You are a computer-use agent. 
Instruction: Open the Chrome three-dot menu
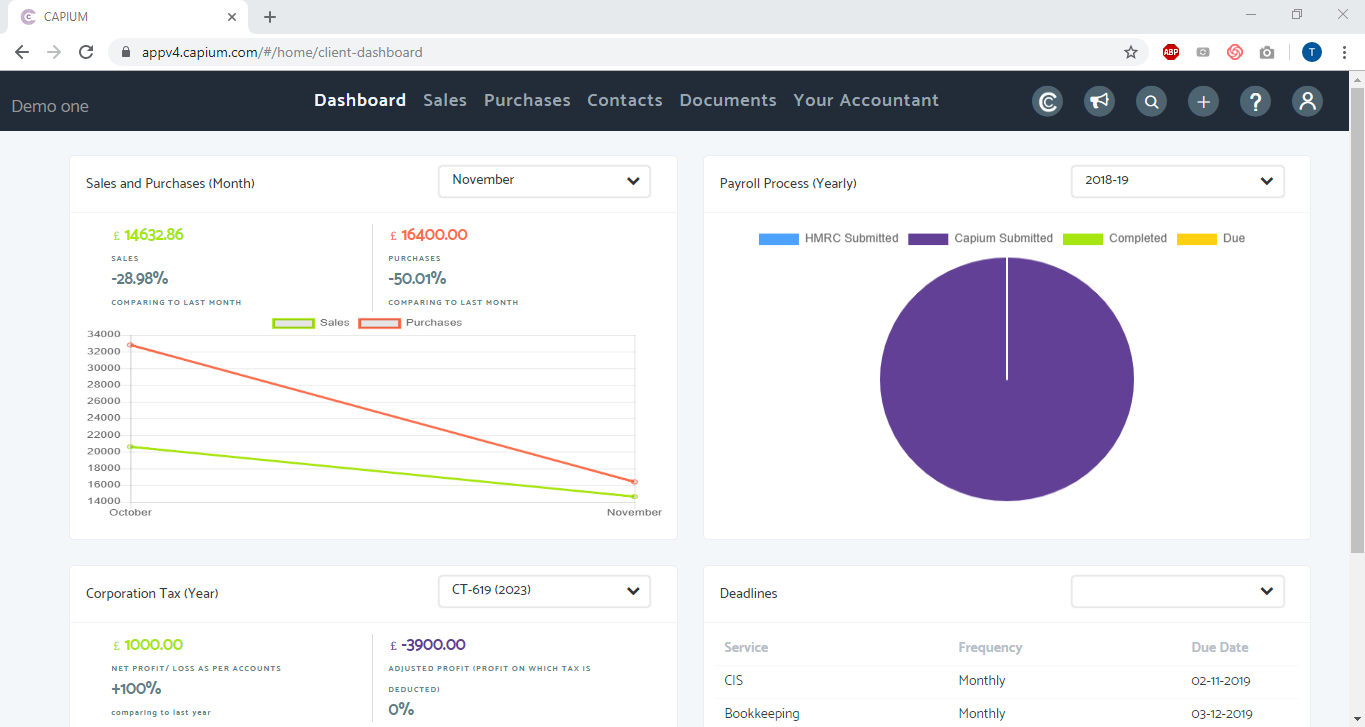[x=1344, y=52]
